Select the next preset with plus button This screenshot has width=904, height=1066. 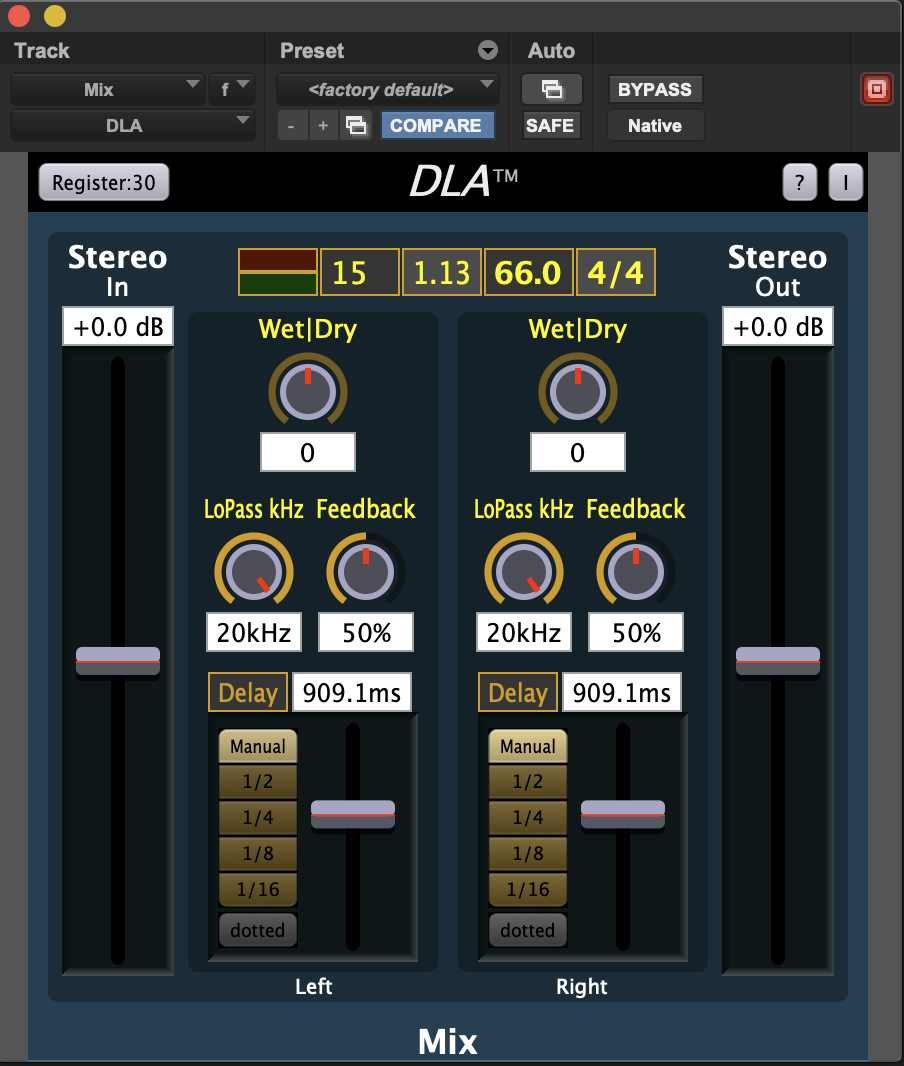pos(323,125)
